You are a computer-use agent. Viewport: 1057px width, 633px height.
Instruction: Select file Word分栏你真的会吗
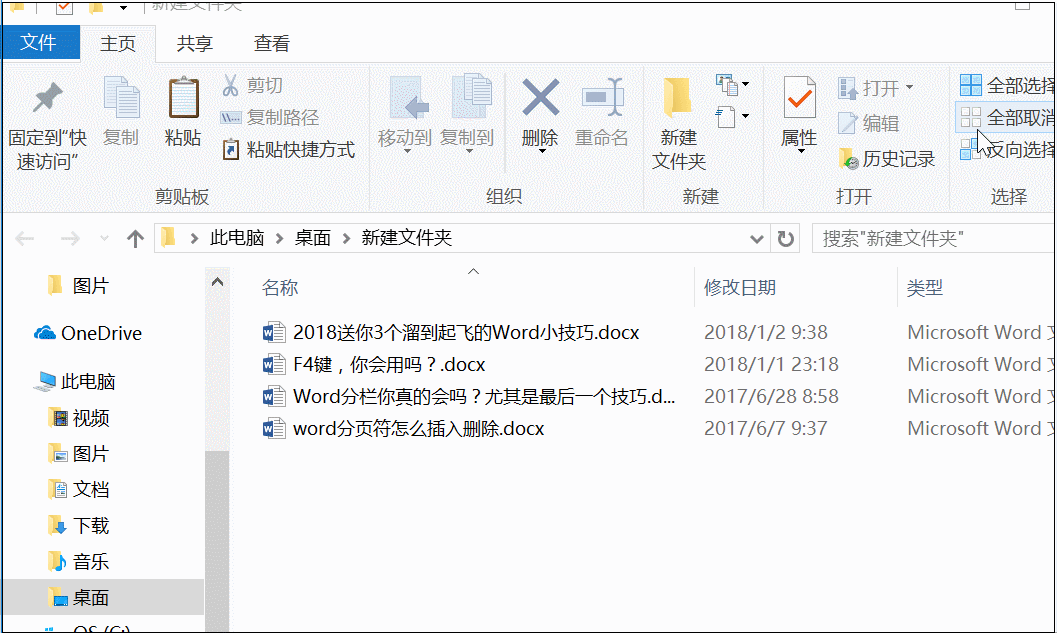point(469,396)
